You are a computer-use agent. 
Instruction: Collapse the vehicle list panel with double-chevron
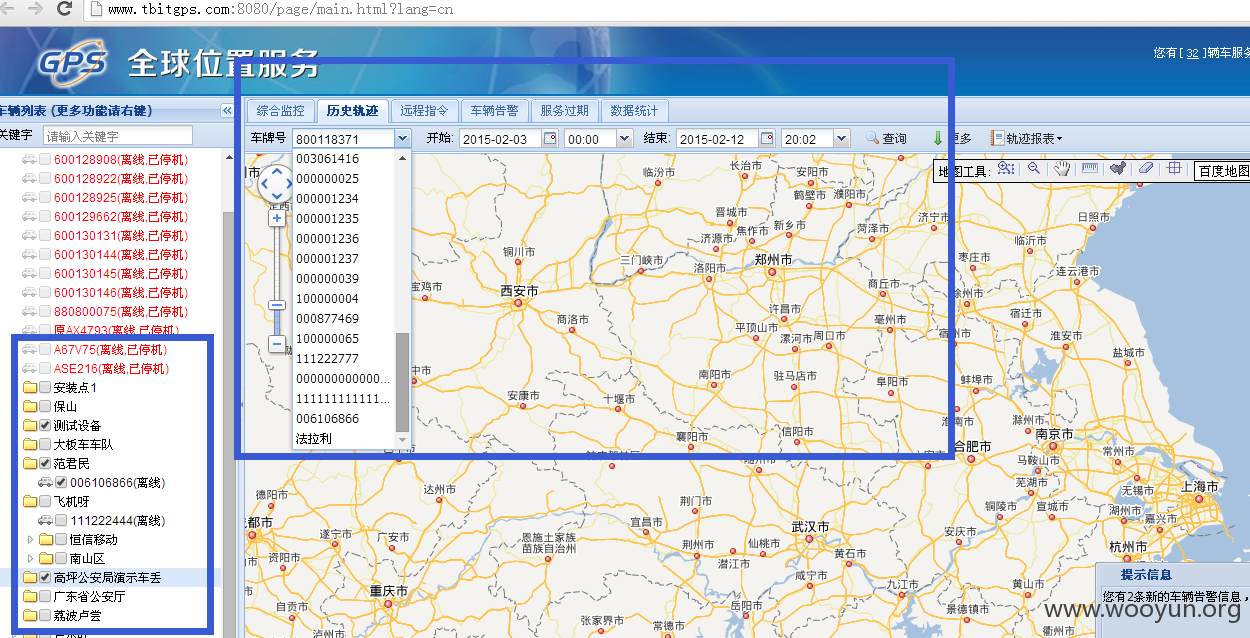227,111
